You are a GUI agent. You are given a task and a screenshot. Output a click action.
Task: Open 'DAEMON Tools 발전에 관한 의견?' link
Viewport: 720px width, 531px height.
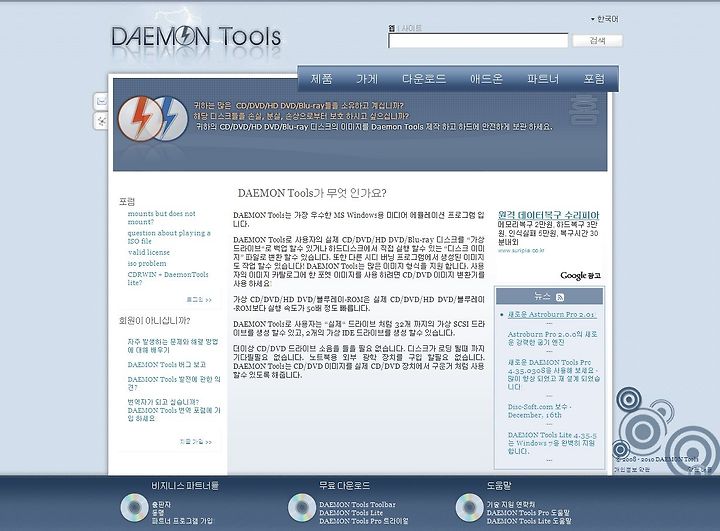click(174, 384)
